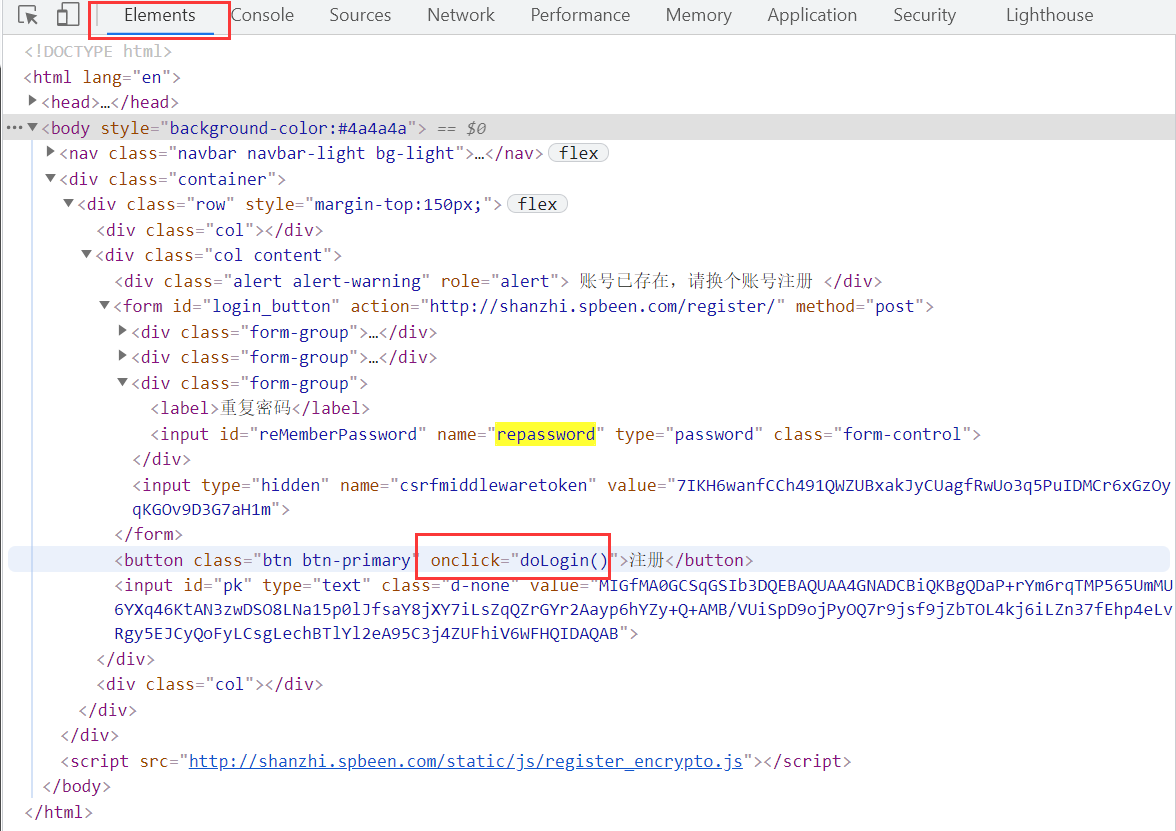Collapse the div container node
The width and height of the screenshot is (1176, 831).
pos(50,178)
